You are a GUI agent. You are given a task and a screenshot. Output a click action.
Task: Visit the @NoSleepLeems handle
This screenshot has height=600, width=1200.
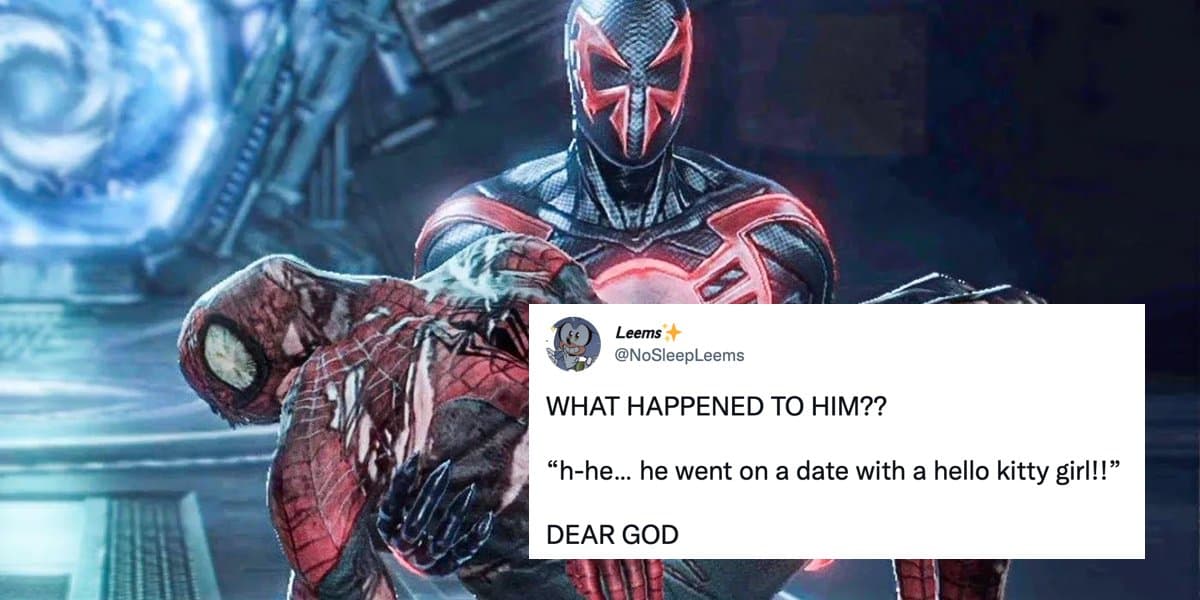680,356
